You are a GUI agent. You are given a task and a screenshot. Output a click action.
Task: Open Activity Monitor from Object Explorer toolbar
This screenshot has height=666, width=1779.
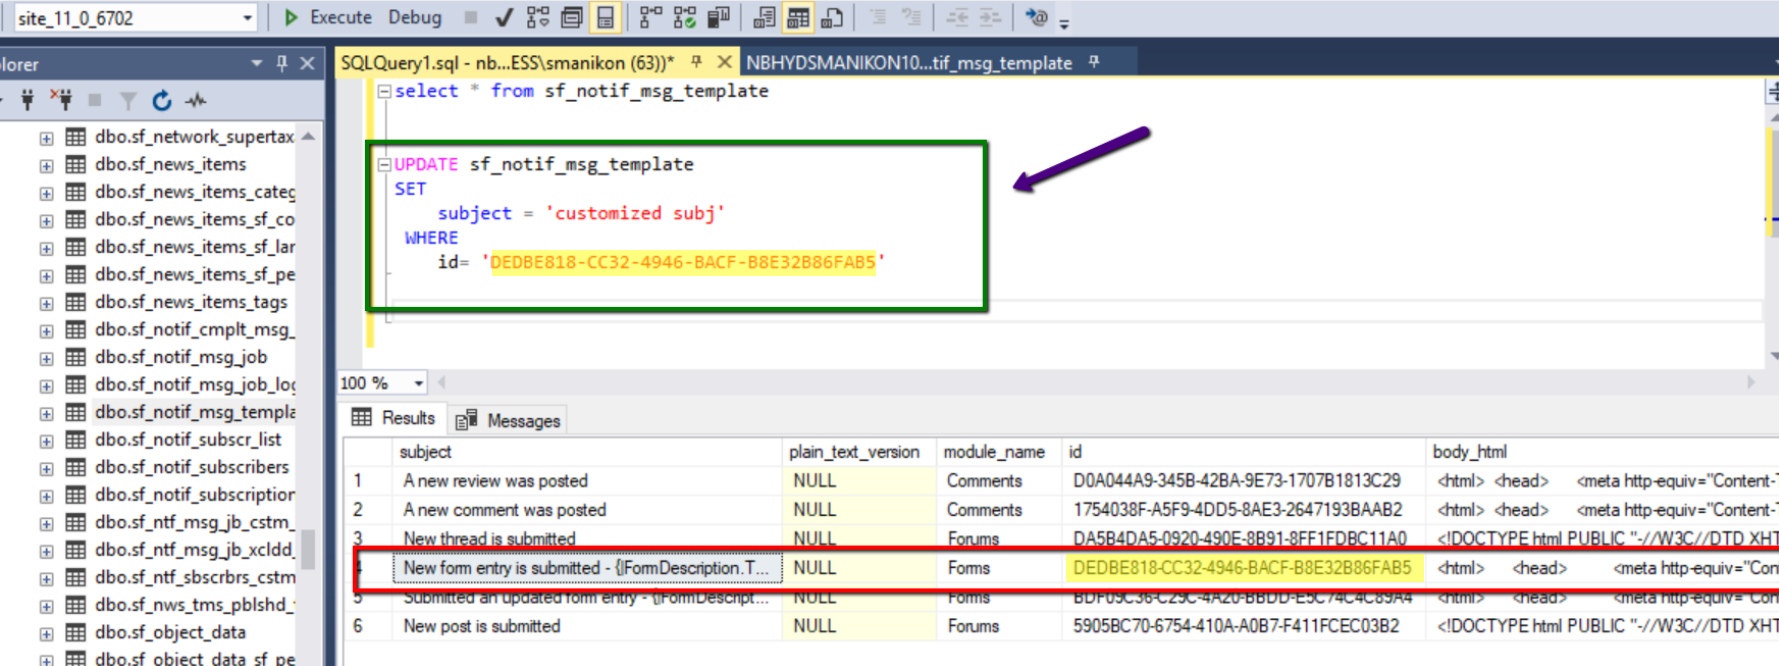[196, 100]
